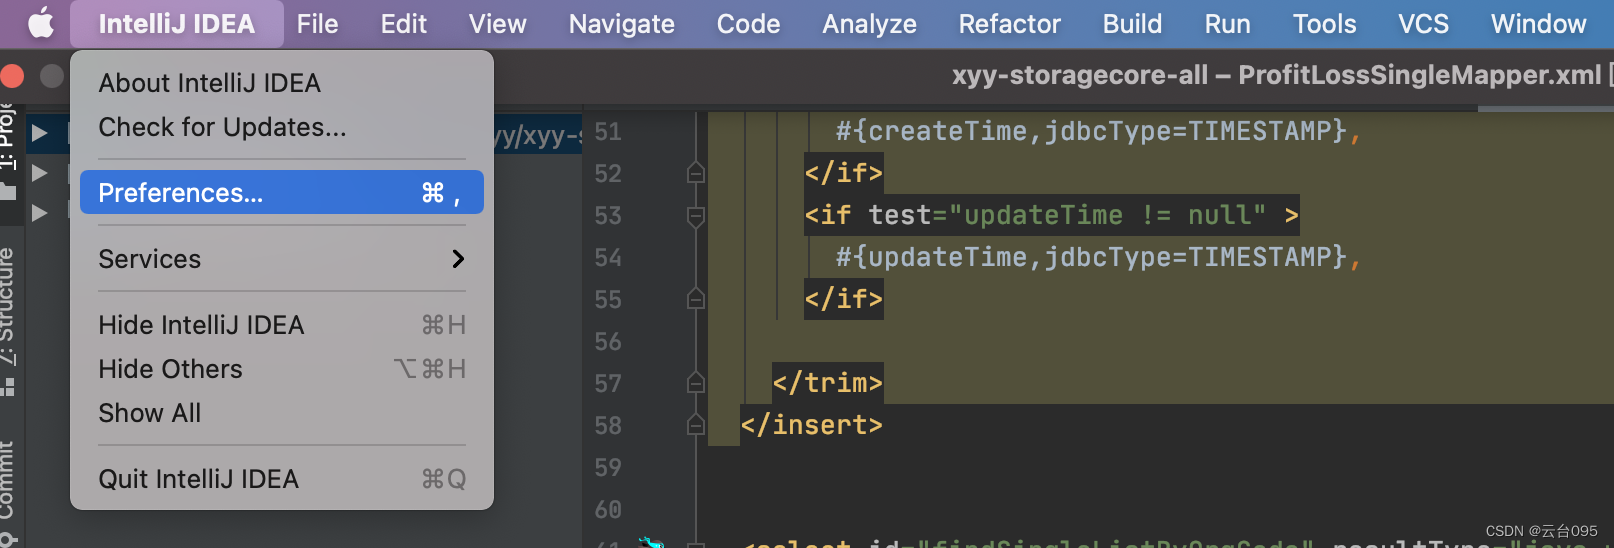
Task: Open the Refactor menu
Action: [x=1009, y=24]
